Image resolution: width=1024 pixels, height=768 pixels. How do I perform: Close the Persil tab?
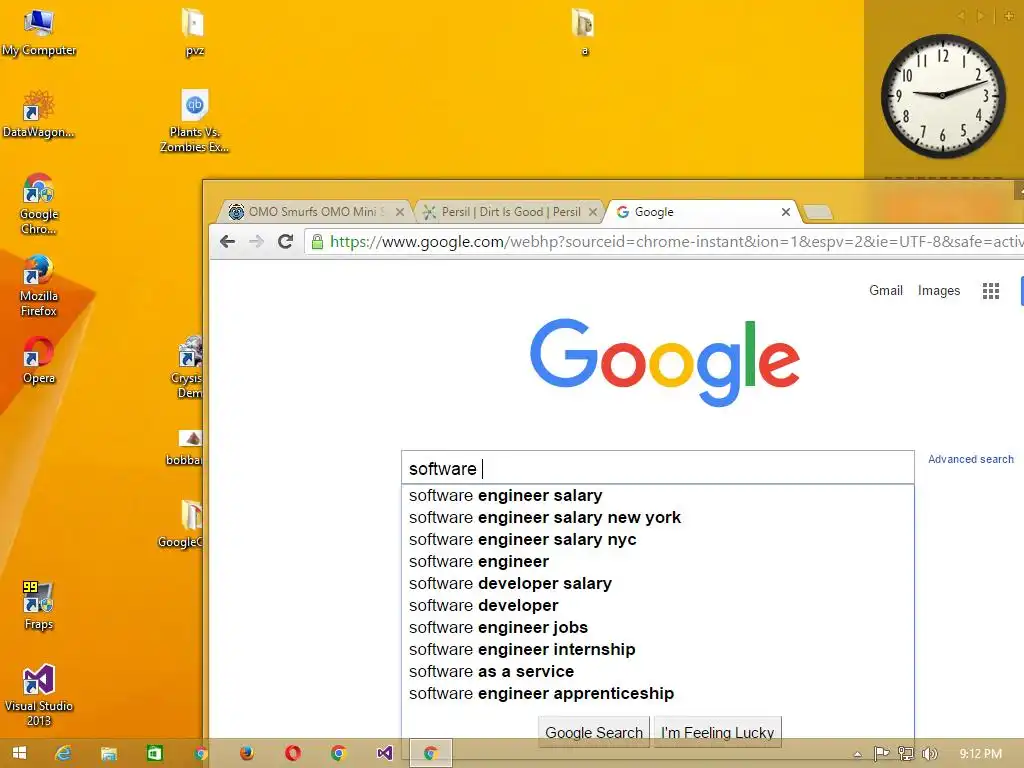point(592,212)
